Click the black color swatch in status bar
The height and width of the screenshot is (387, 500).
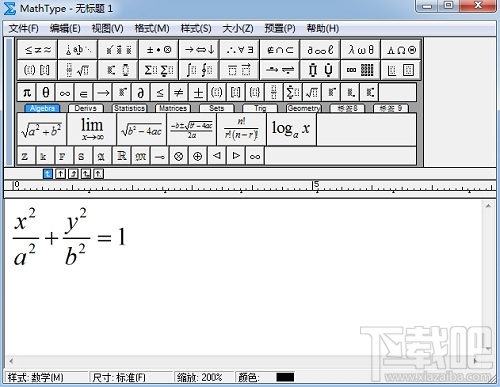click(285, 377)
